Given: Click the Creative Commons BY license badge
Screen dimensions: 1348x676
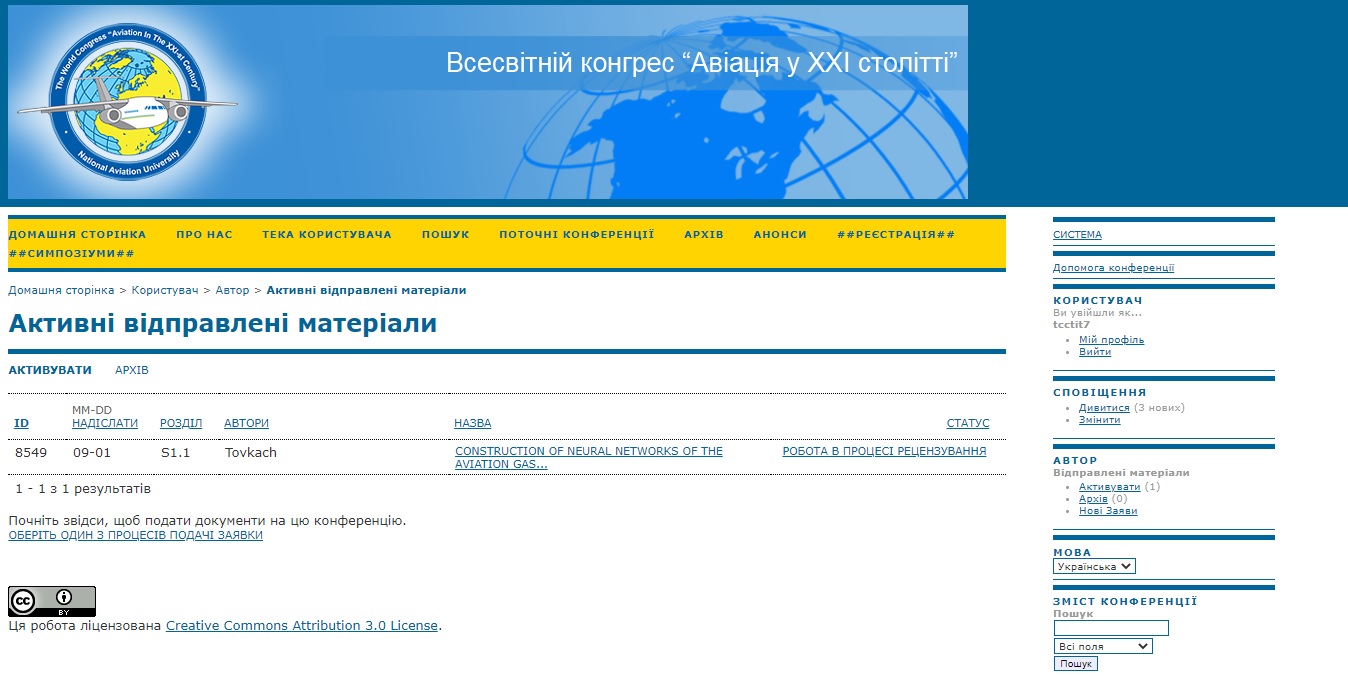Looking at the screenshot, I should (52, 601).
